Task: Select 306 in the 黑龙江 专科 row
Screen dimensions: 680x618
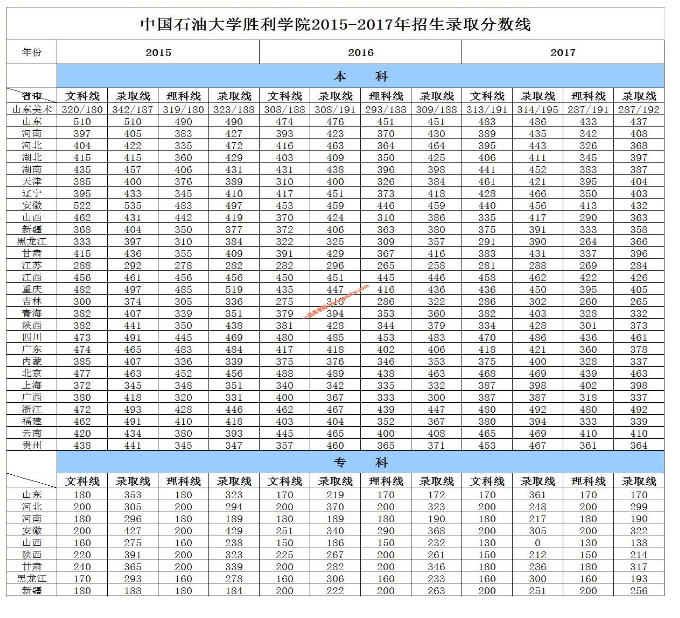Action: click(x=335, y=578)
